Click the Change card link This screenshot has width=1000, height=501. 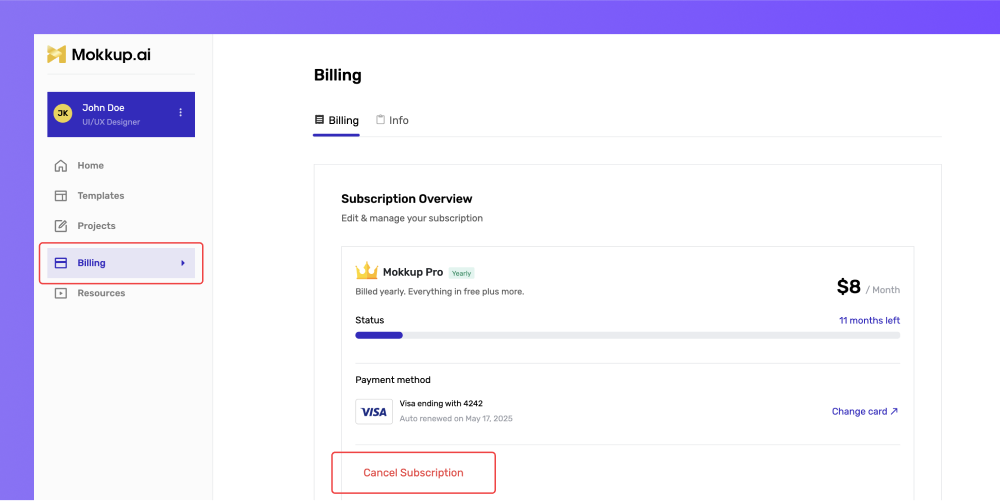pyautogui.click(x=865, y=412)
